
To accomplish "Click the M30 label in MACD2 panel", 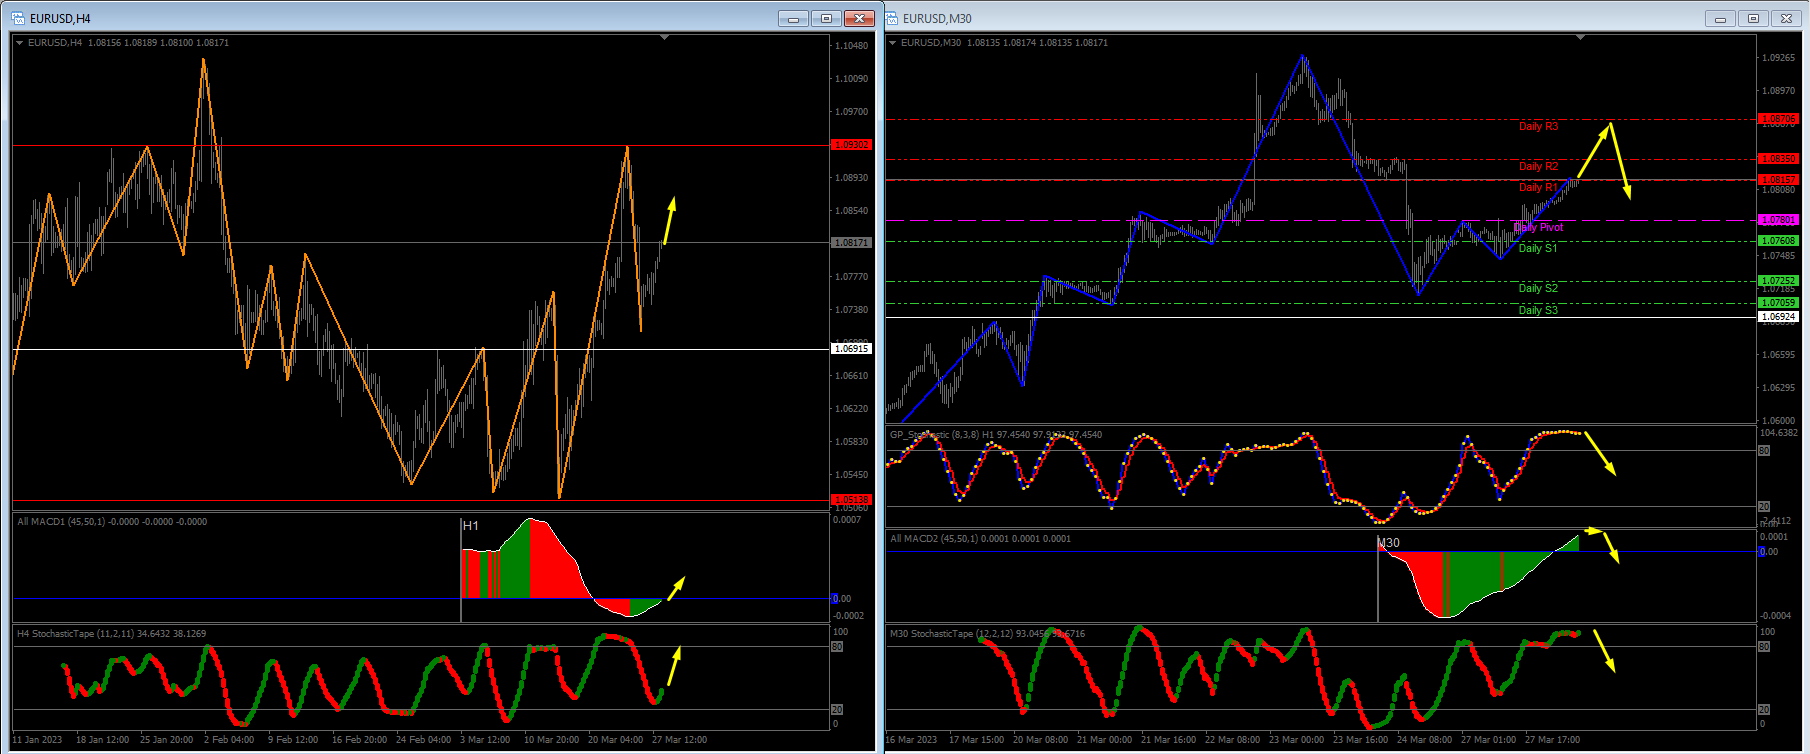I will pyautogui.click(x=1389, y=543).
